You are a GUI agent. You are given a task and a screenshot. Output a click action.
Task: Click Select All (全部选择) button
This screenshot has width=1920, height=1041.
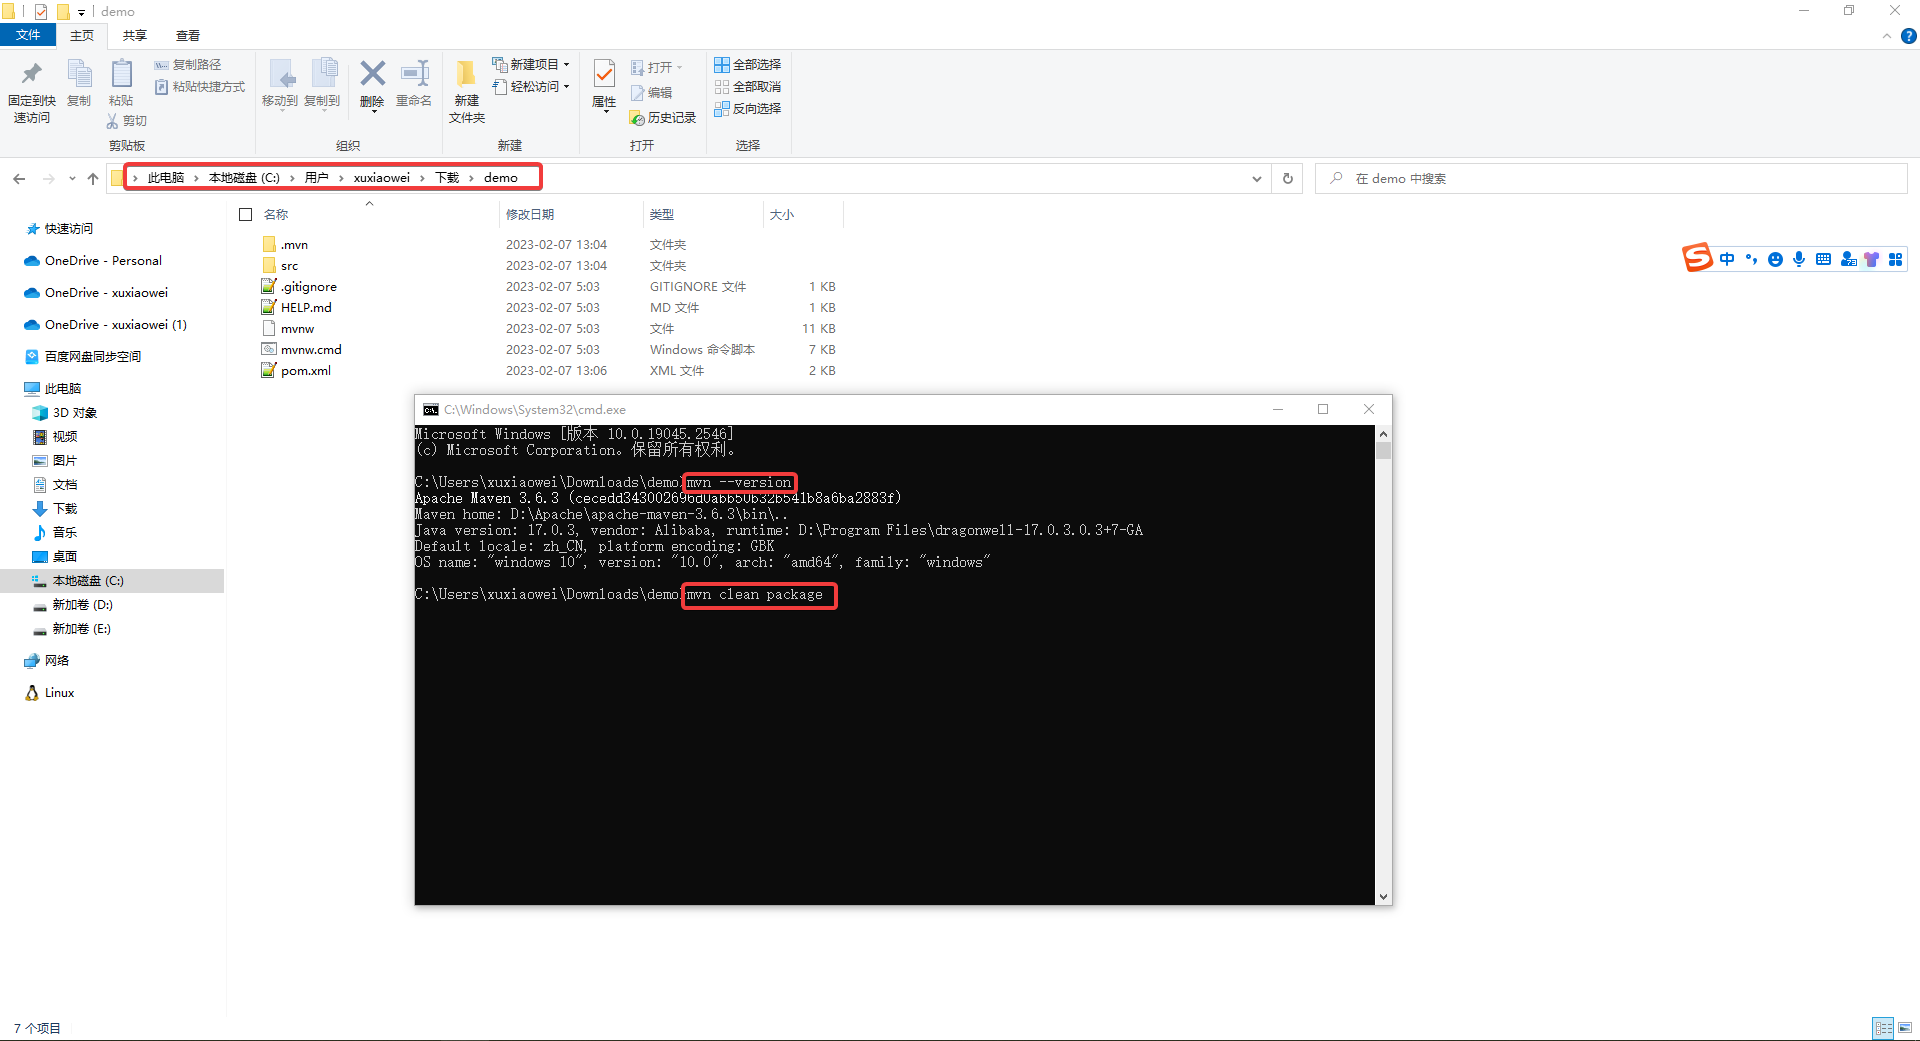[x=748, y=65]
